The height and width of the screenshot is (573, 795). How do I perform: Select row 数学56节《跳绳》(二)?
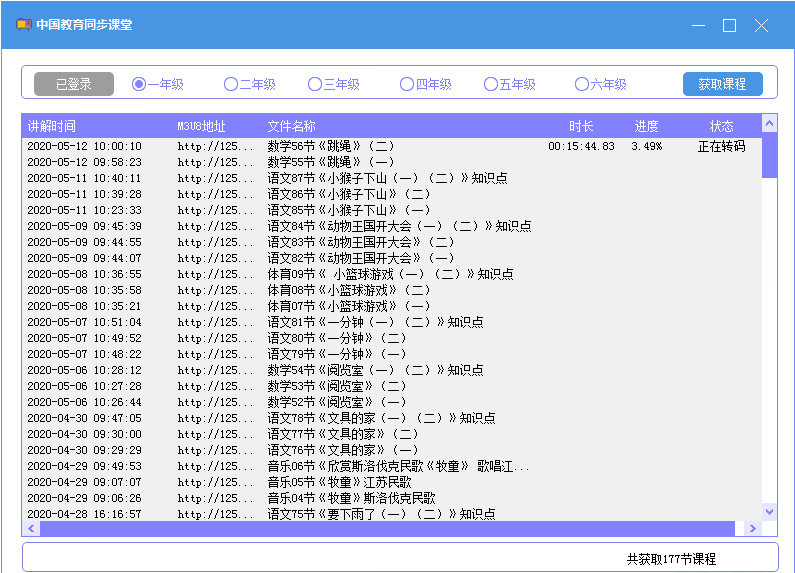pyautogui.click(x=391, y=146)
